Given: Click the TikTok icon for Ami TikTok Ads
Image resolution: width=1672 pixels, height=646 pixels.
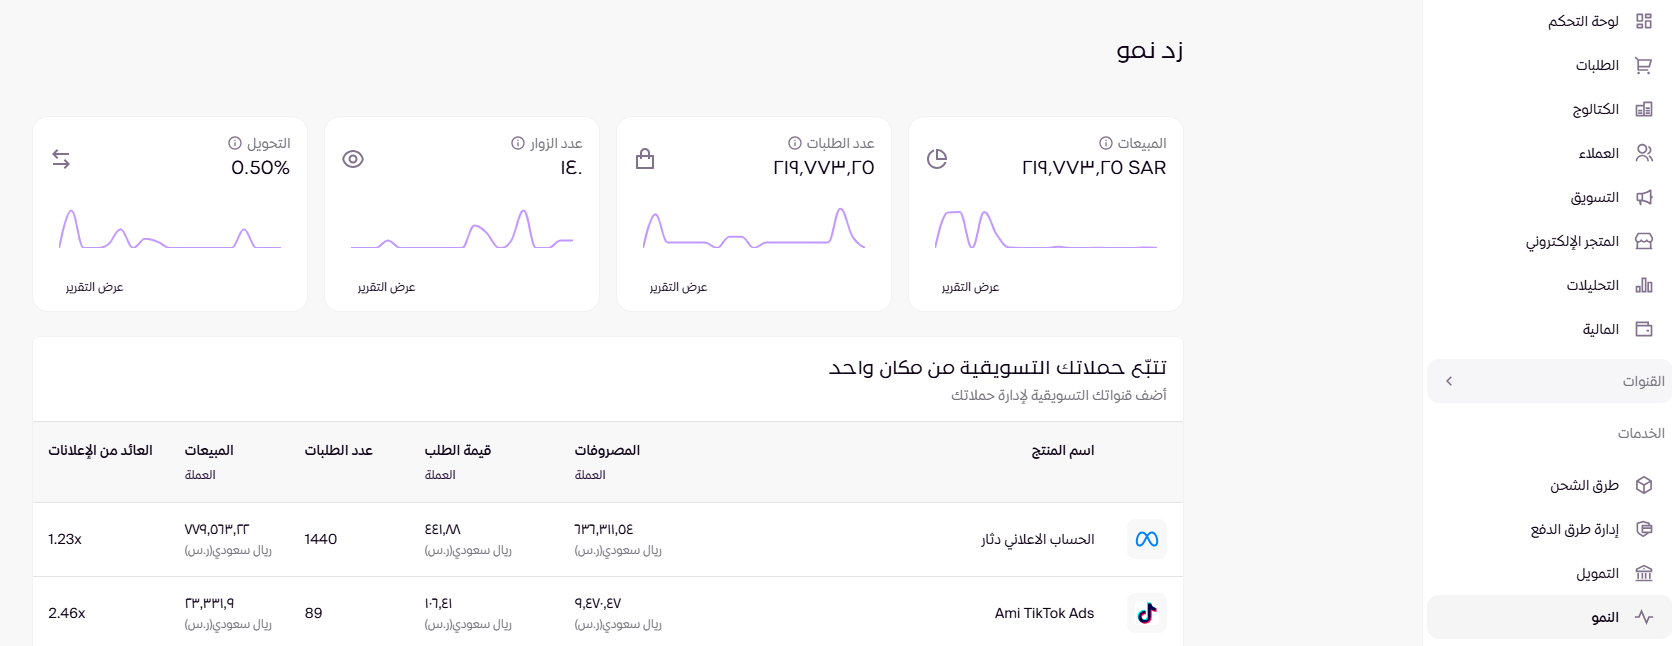Looking at the screenshot, I should coord(1146,613).
